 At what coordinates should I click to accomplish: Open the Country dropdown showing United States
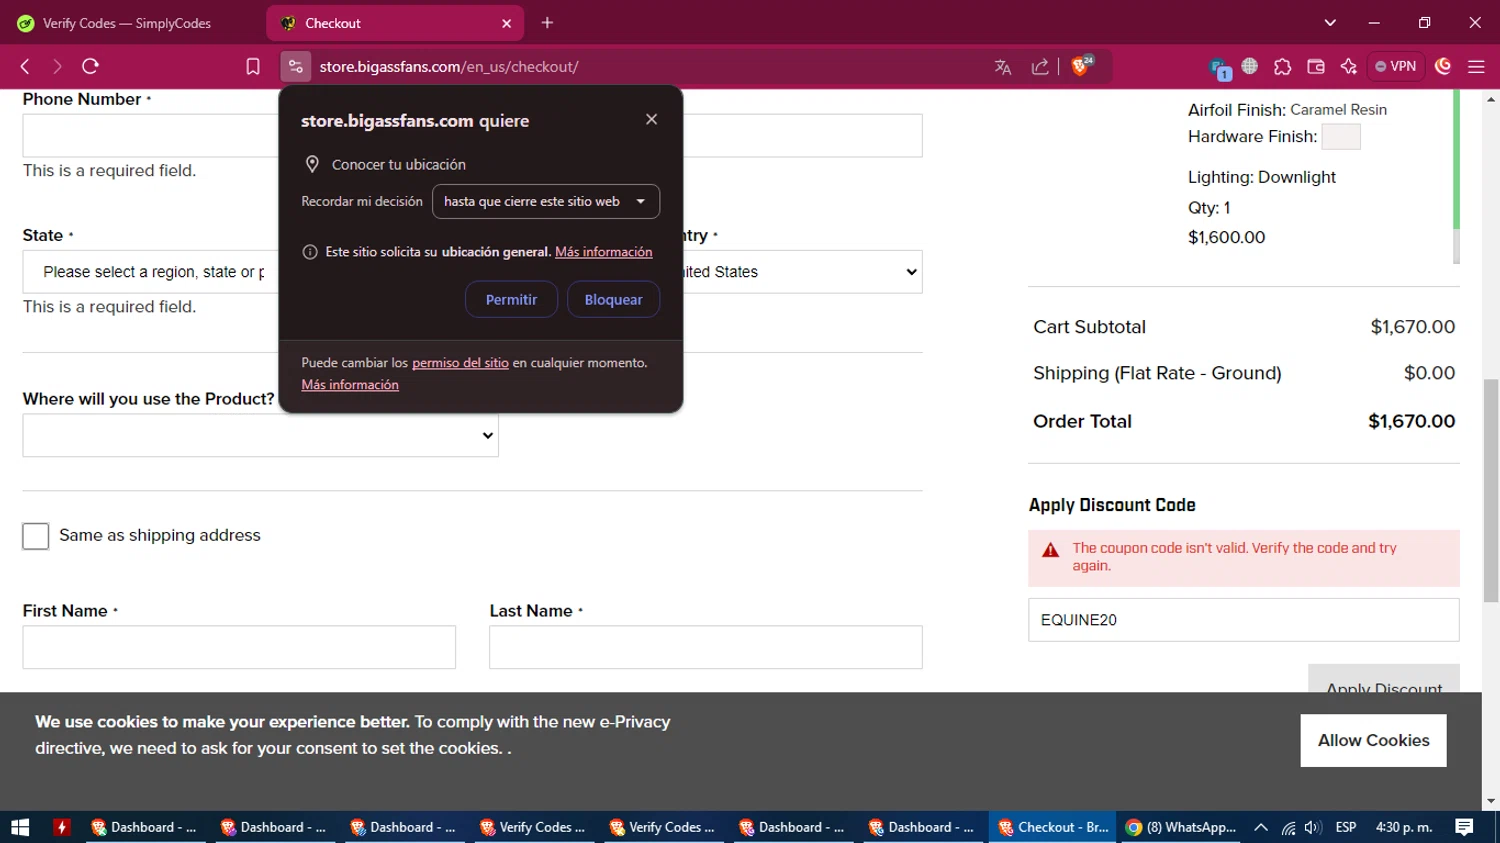pyautogui.click(x=802, y=272)
